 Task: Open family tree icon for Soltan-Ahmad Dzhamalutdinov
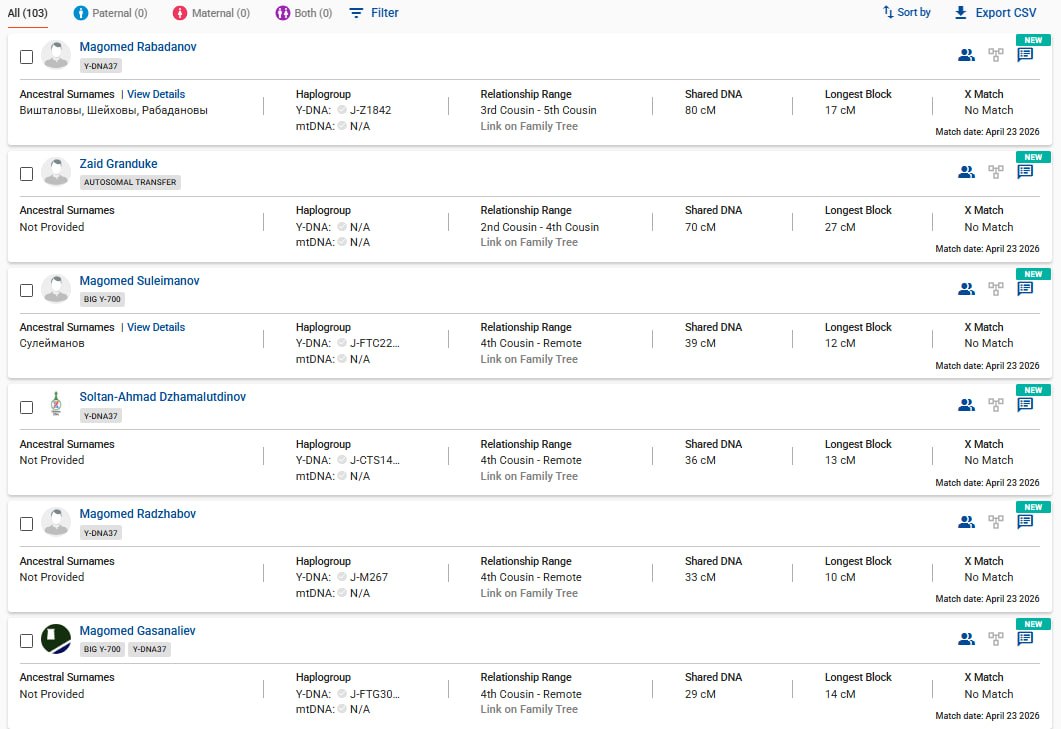click(995, 405)
